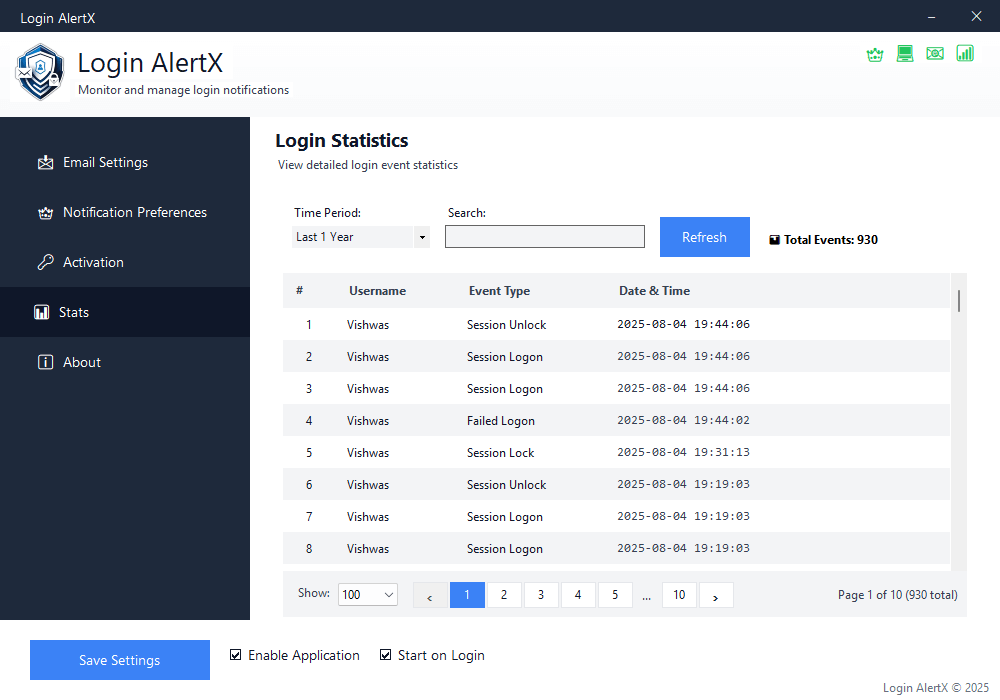This screenshot has height=700, width=1000.
Task: Select row 2 Session Logon event
Action: coord(617,356)
